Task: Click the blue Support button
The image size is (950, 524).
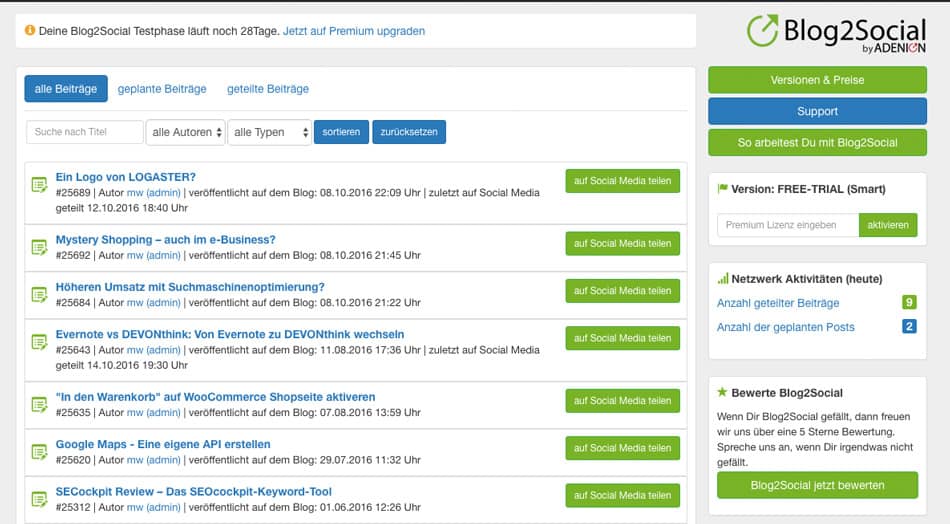Action: click(x=817, y=111)
